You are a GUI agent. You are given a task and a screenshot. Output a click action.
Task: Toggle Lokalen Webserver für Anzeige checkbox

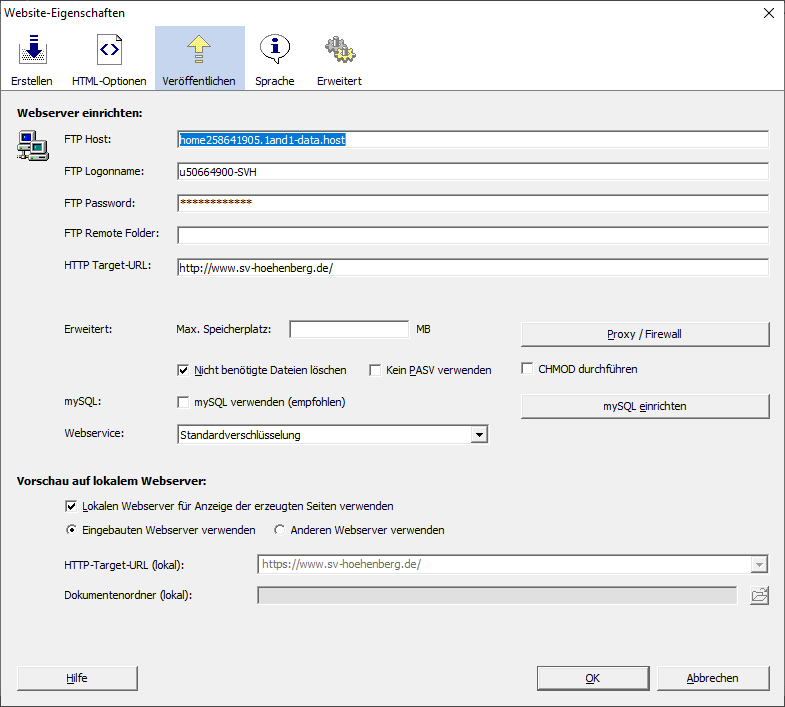(71, 506)
